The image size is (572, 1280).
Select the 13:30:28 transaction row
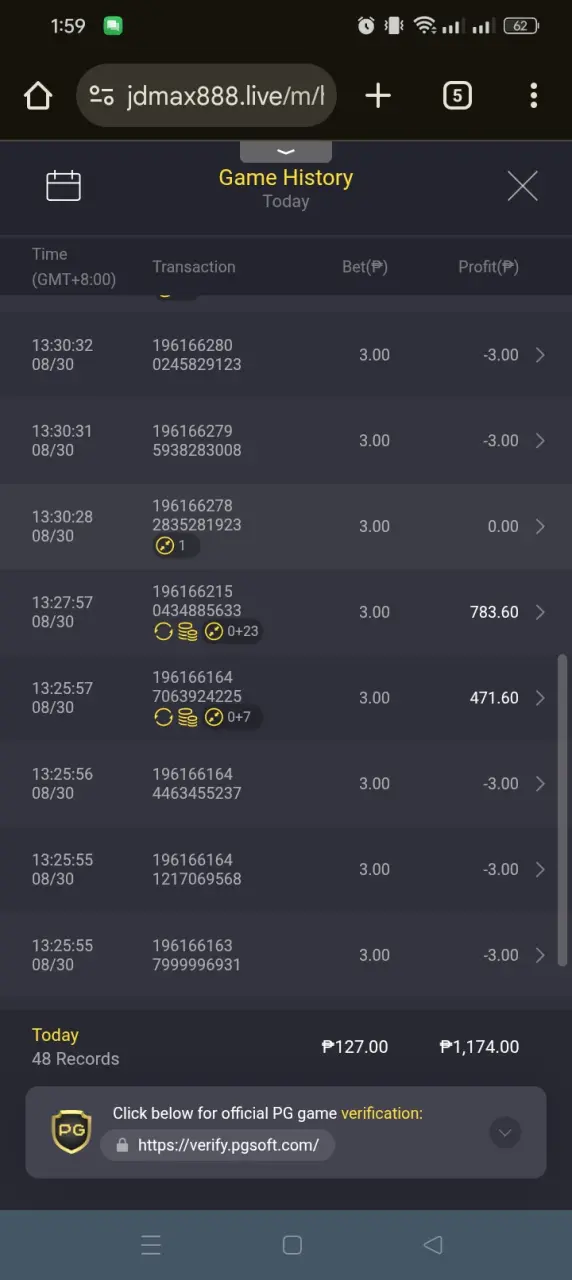[x=286, y=527]
